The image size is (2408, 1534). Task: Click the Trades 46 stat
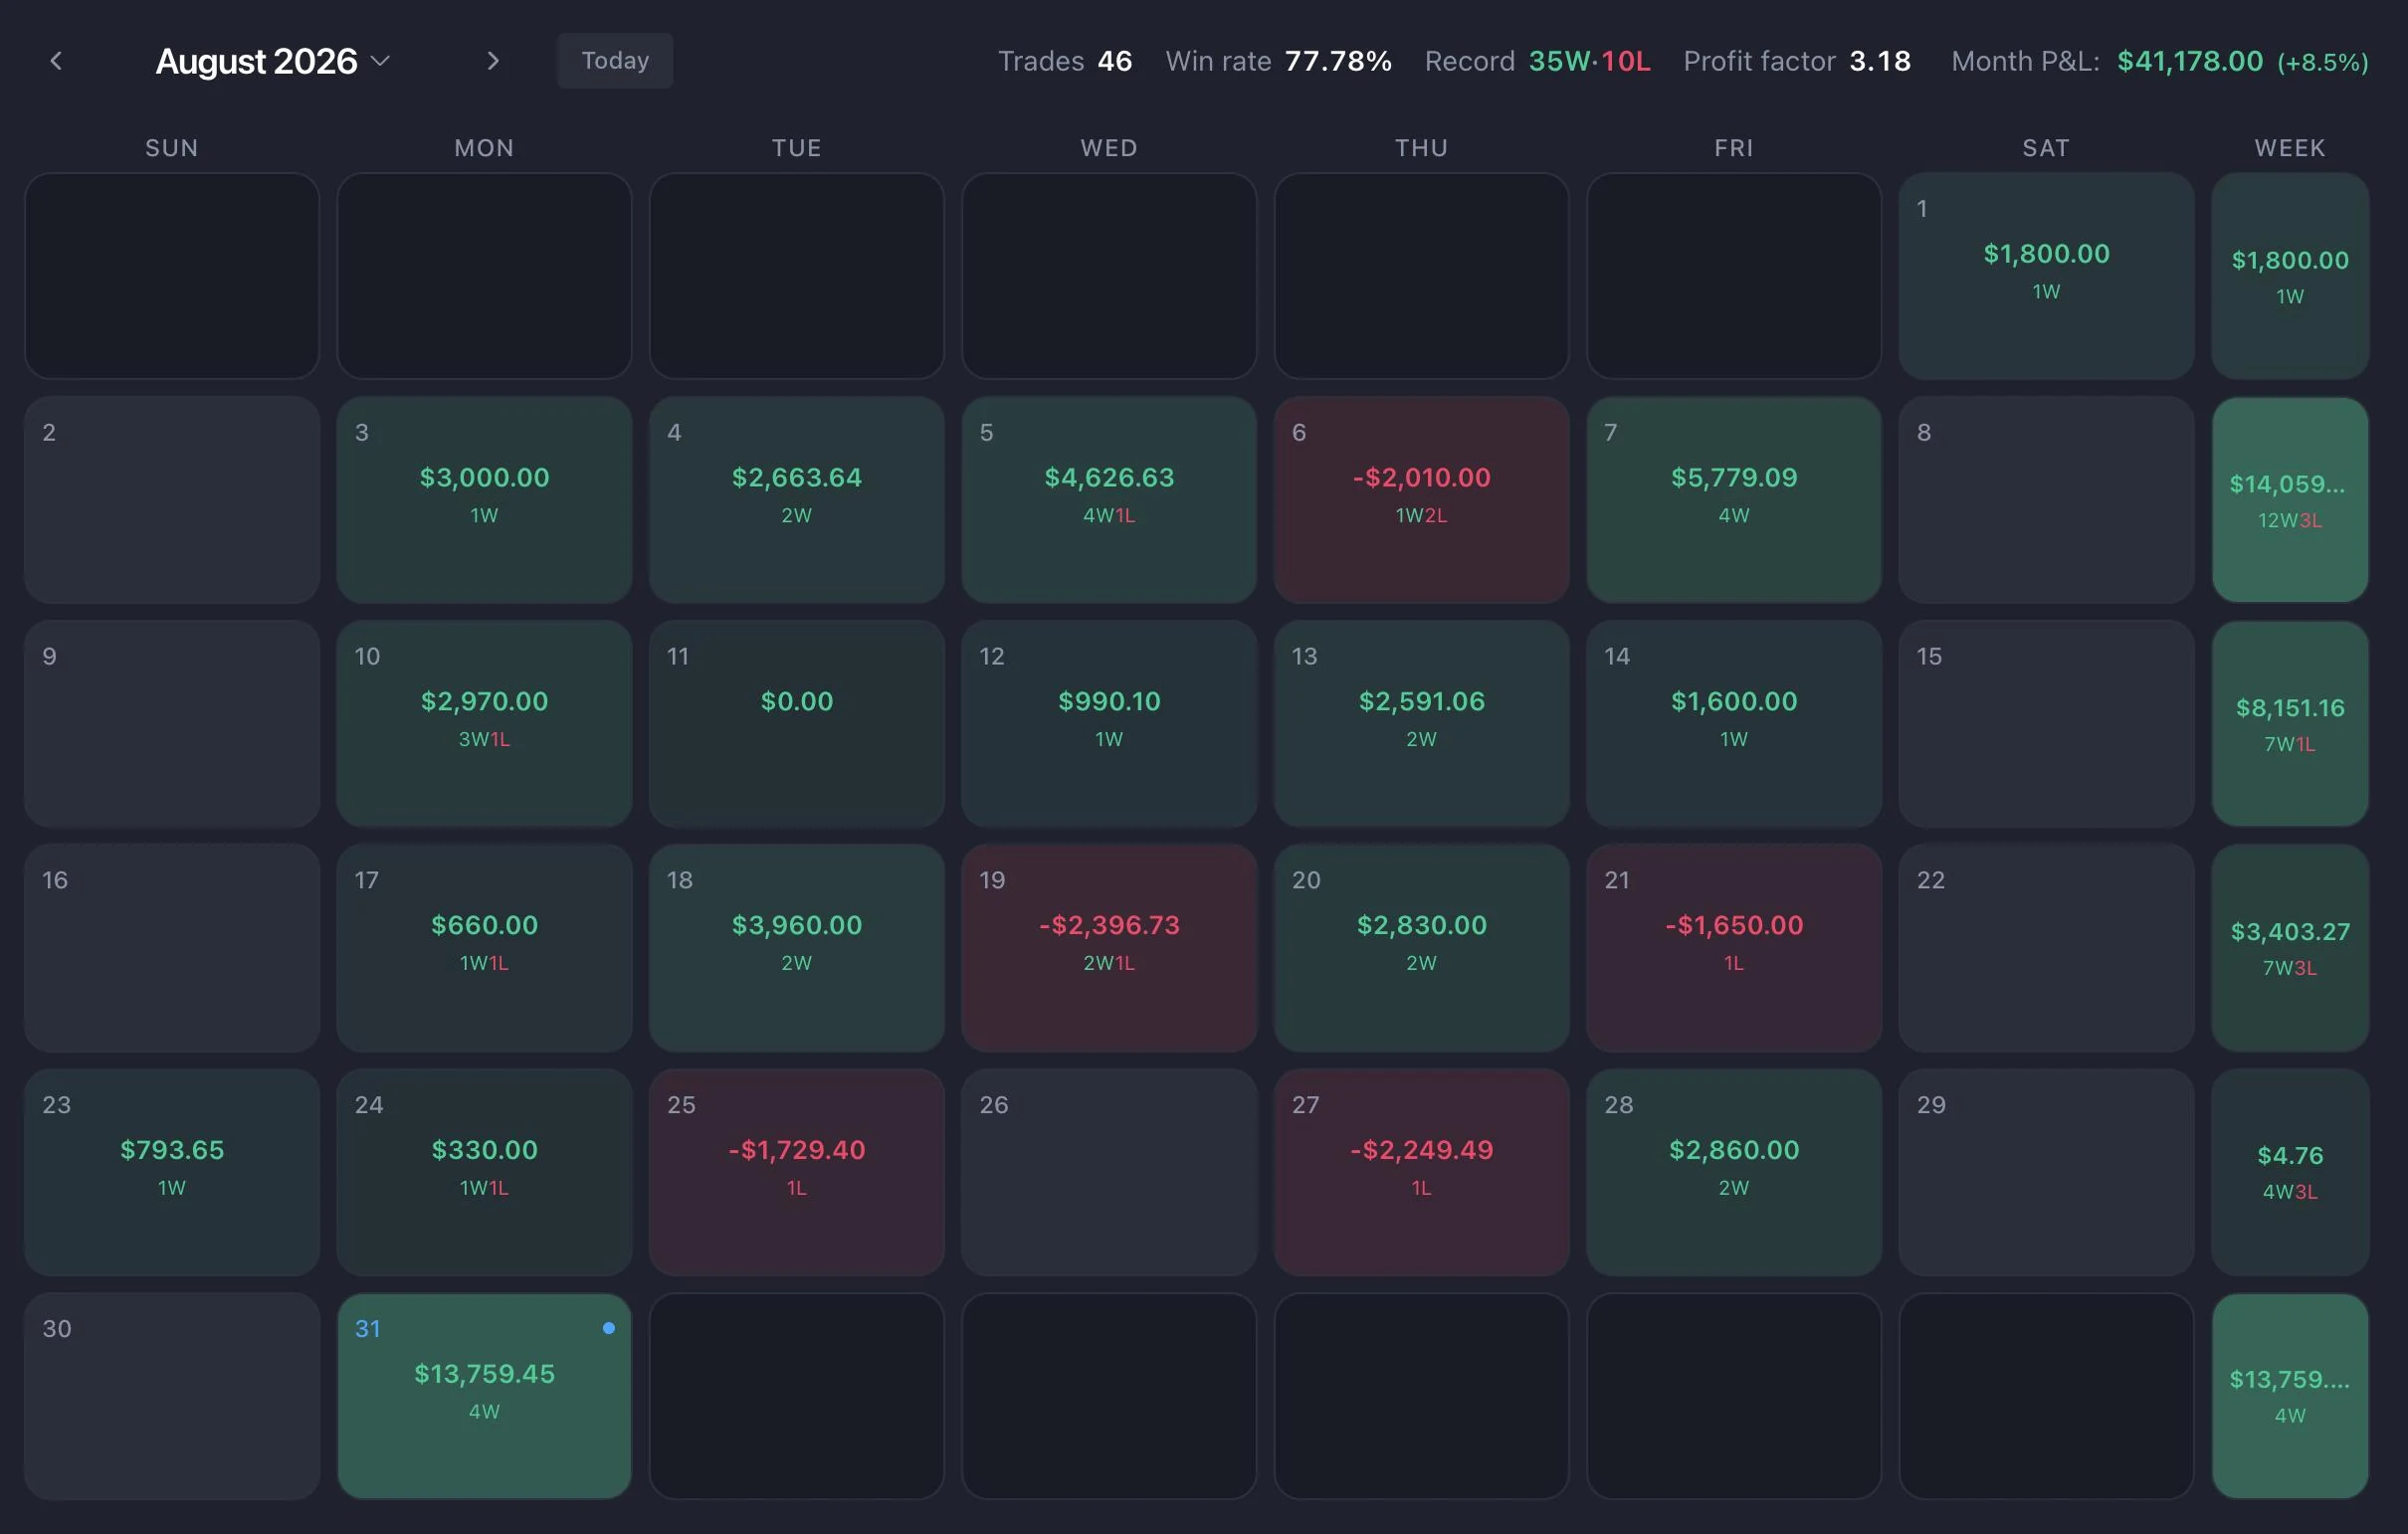[x=1065, y=61]
